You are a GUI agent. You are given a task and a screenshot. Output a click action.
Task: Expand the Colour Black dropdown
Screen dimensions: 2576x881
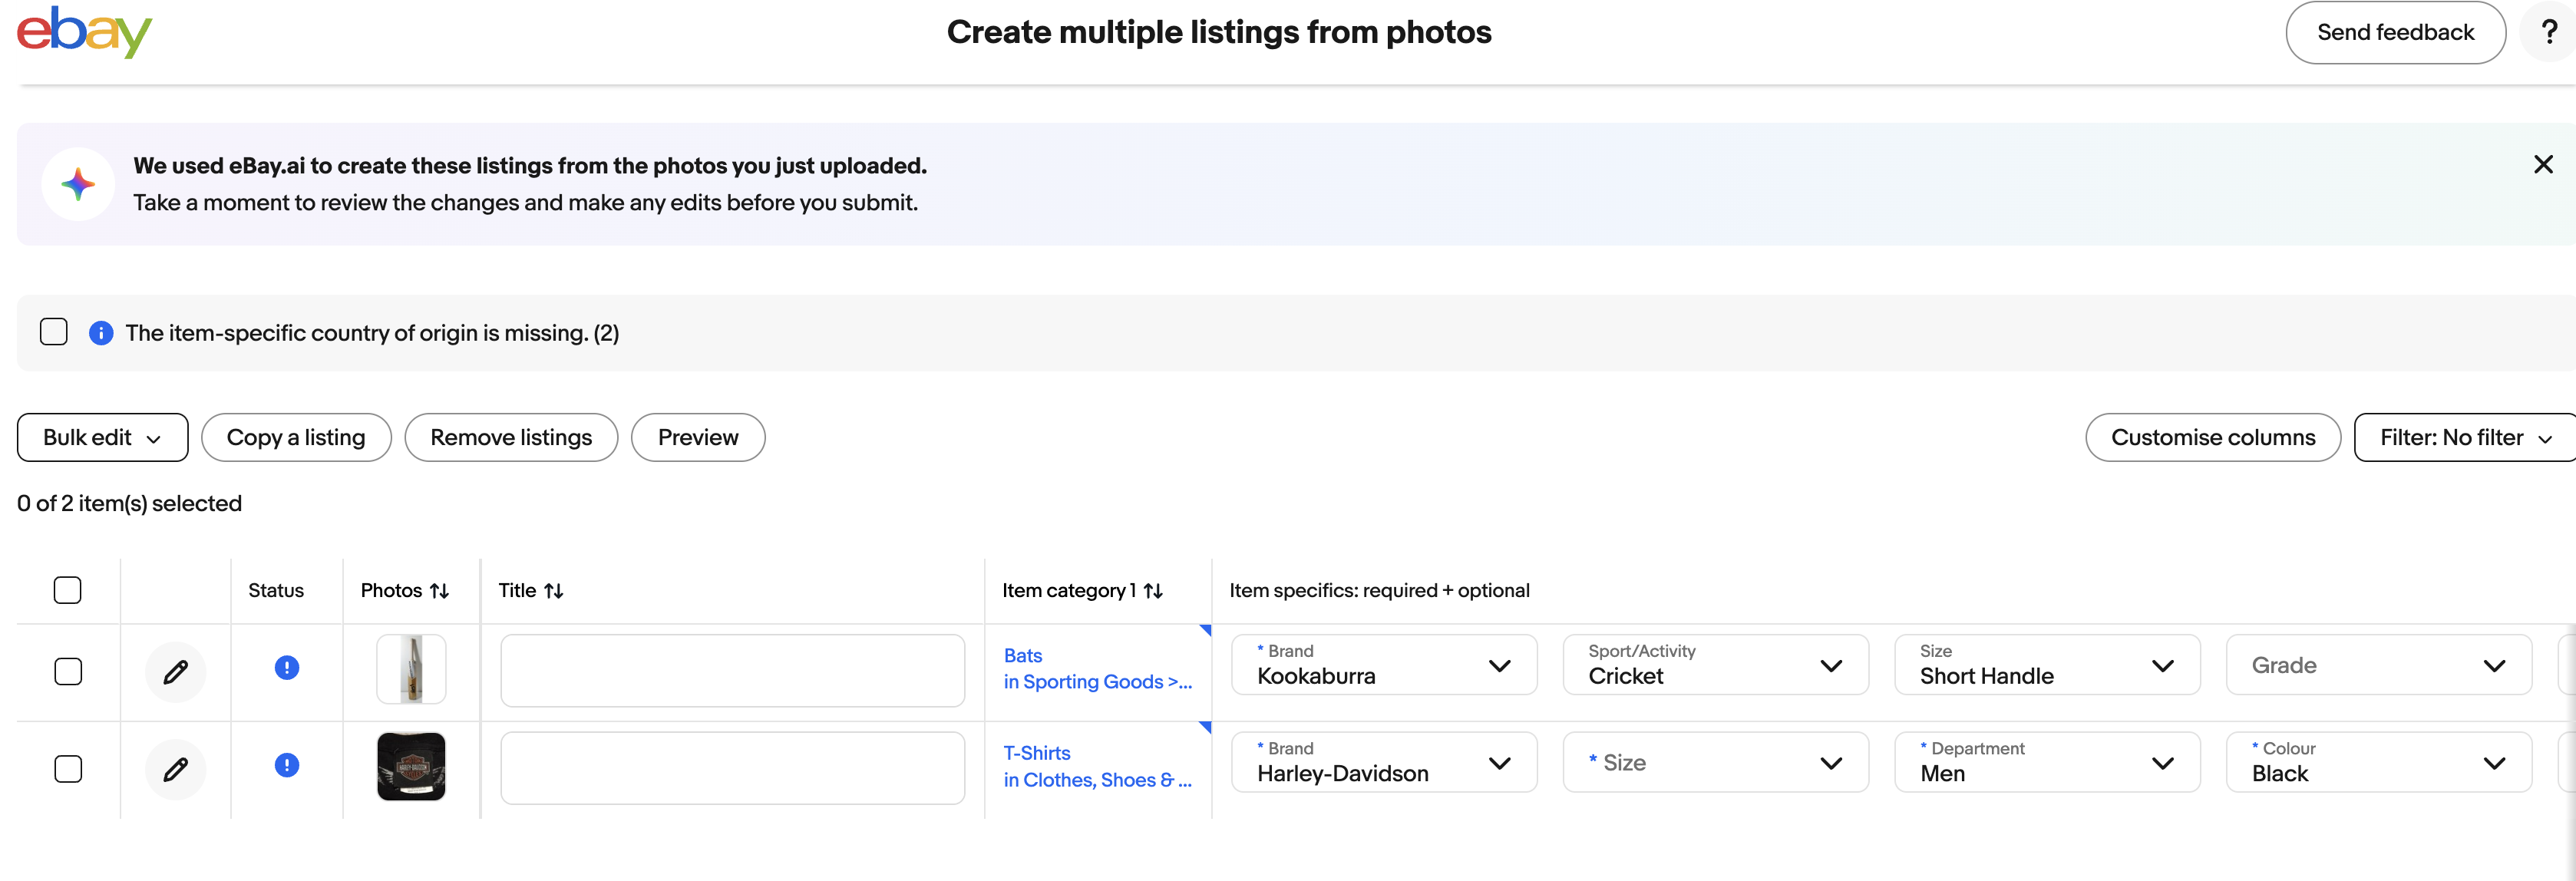(x=2379, y=762)
